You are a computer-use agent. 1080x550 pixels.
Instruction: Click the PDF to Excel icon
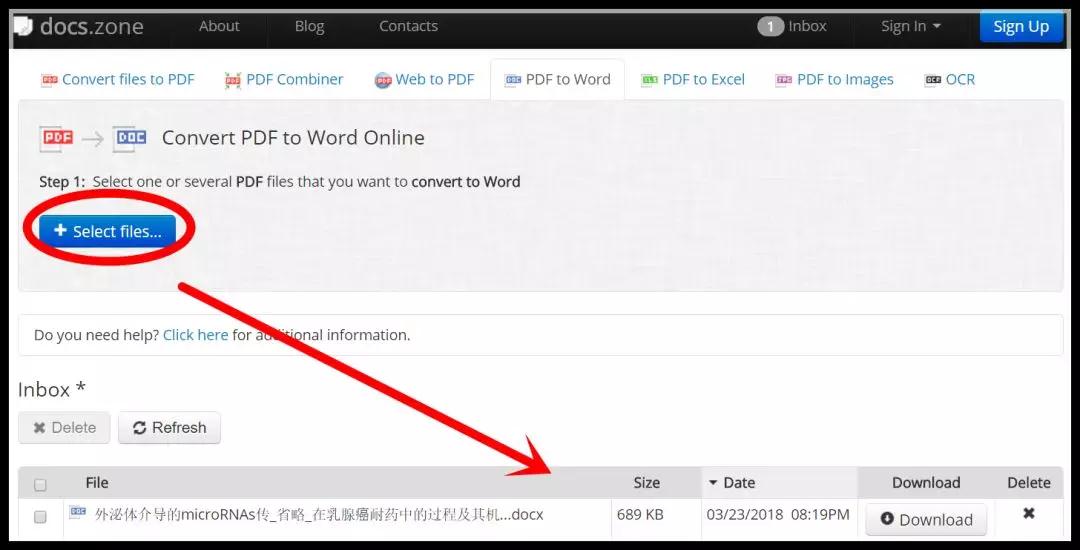650,80
